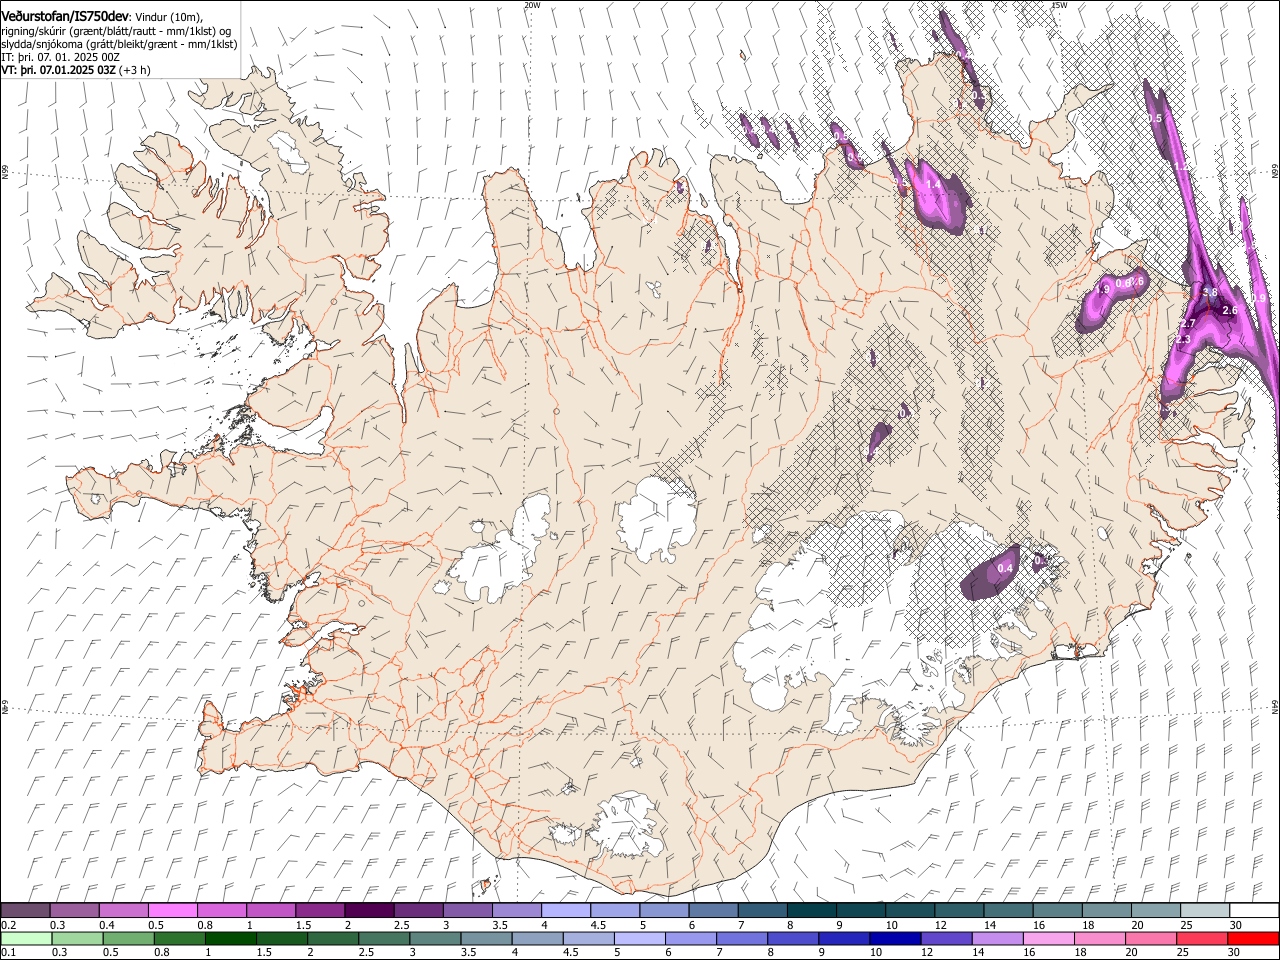Image resolution: width=1280 pixels, height=960 pixels.
Task: Click the bright pink swatch at snow scale 0.5
Action: tap(173, 911)
